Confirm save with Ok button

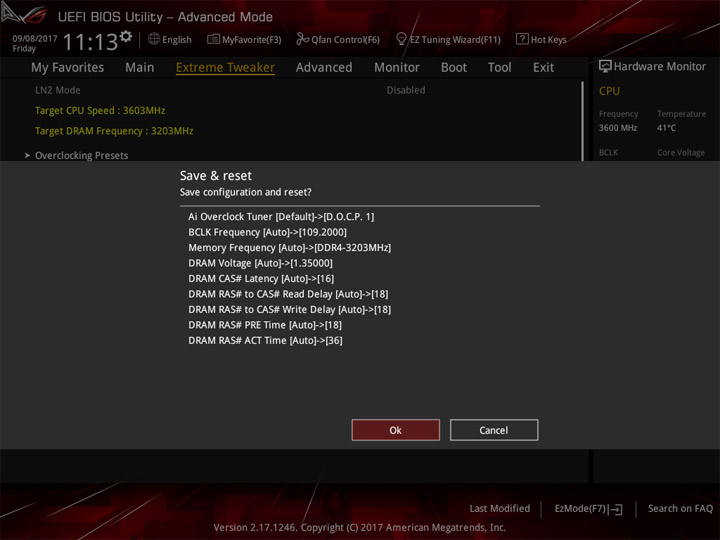(395, 430)
